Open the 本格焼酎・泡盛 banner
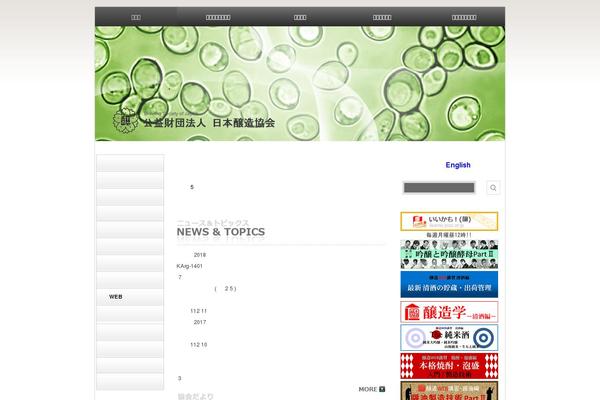 pyautogui.click(x=449, y=366)
